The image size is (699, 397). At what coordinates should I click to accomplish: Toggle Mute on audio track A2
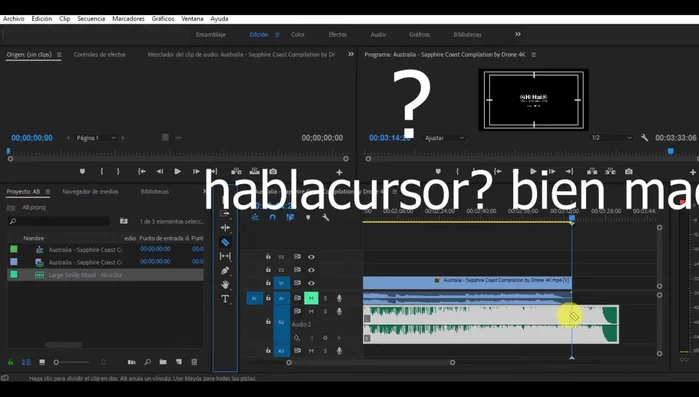click(311, 311)
